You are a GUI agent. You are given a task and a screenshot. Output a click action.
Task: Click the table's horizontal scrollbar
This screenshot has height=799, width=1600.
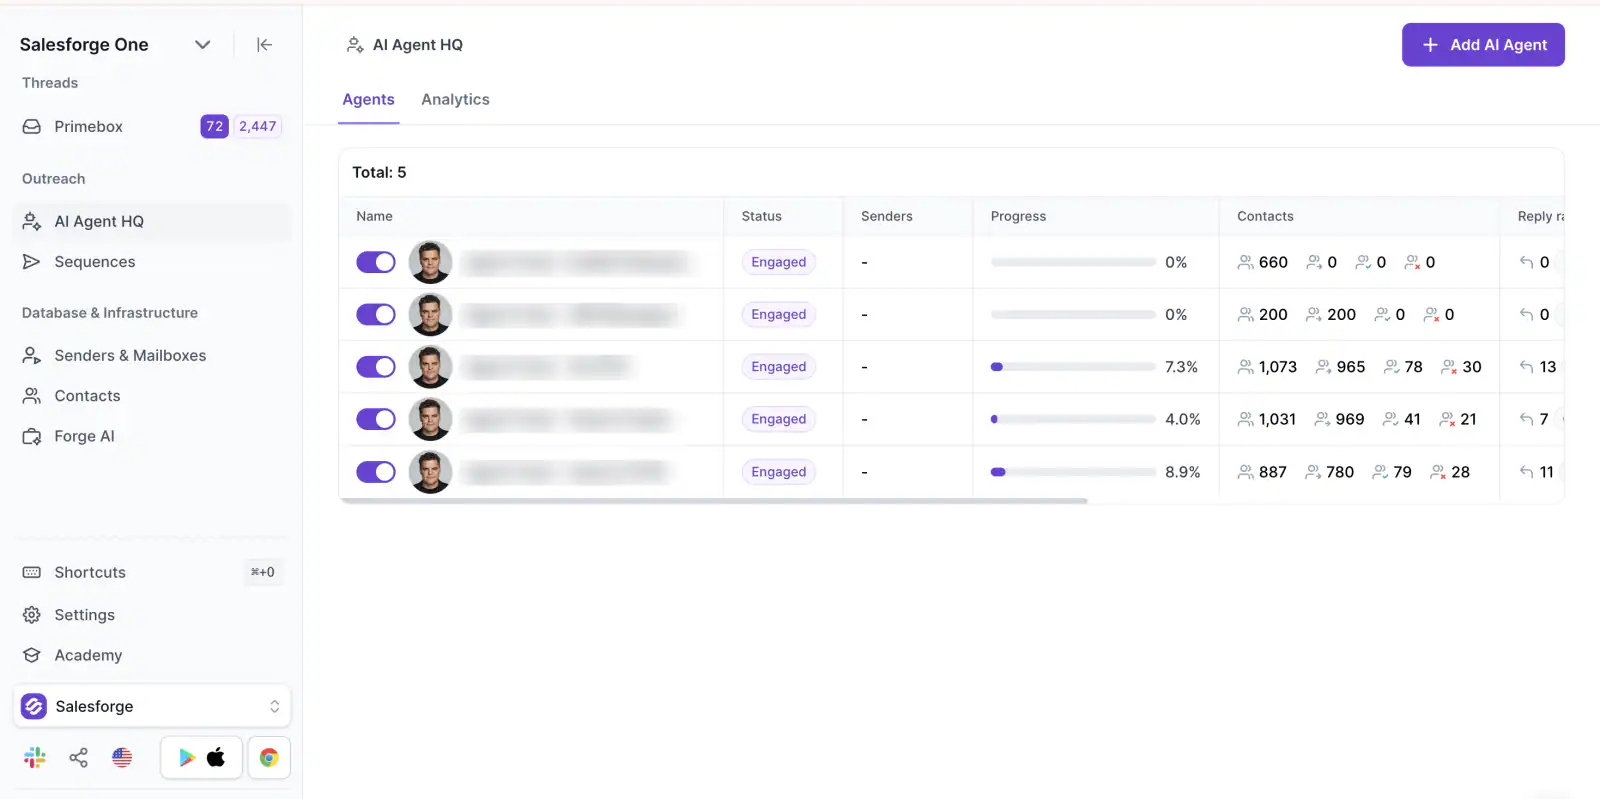[x=714, y=501]
